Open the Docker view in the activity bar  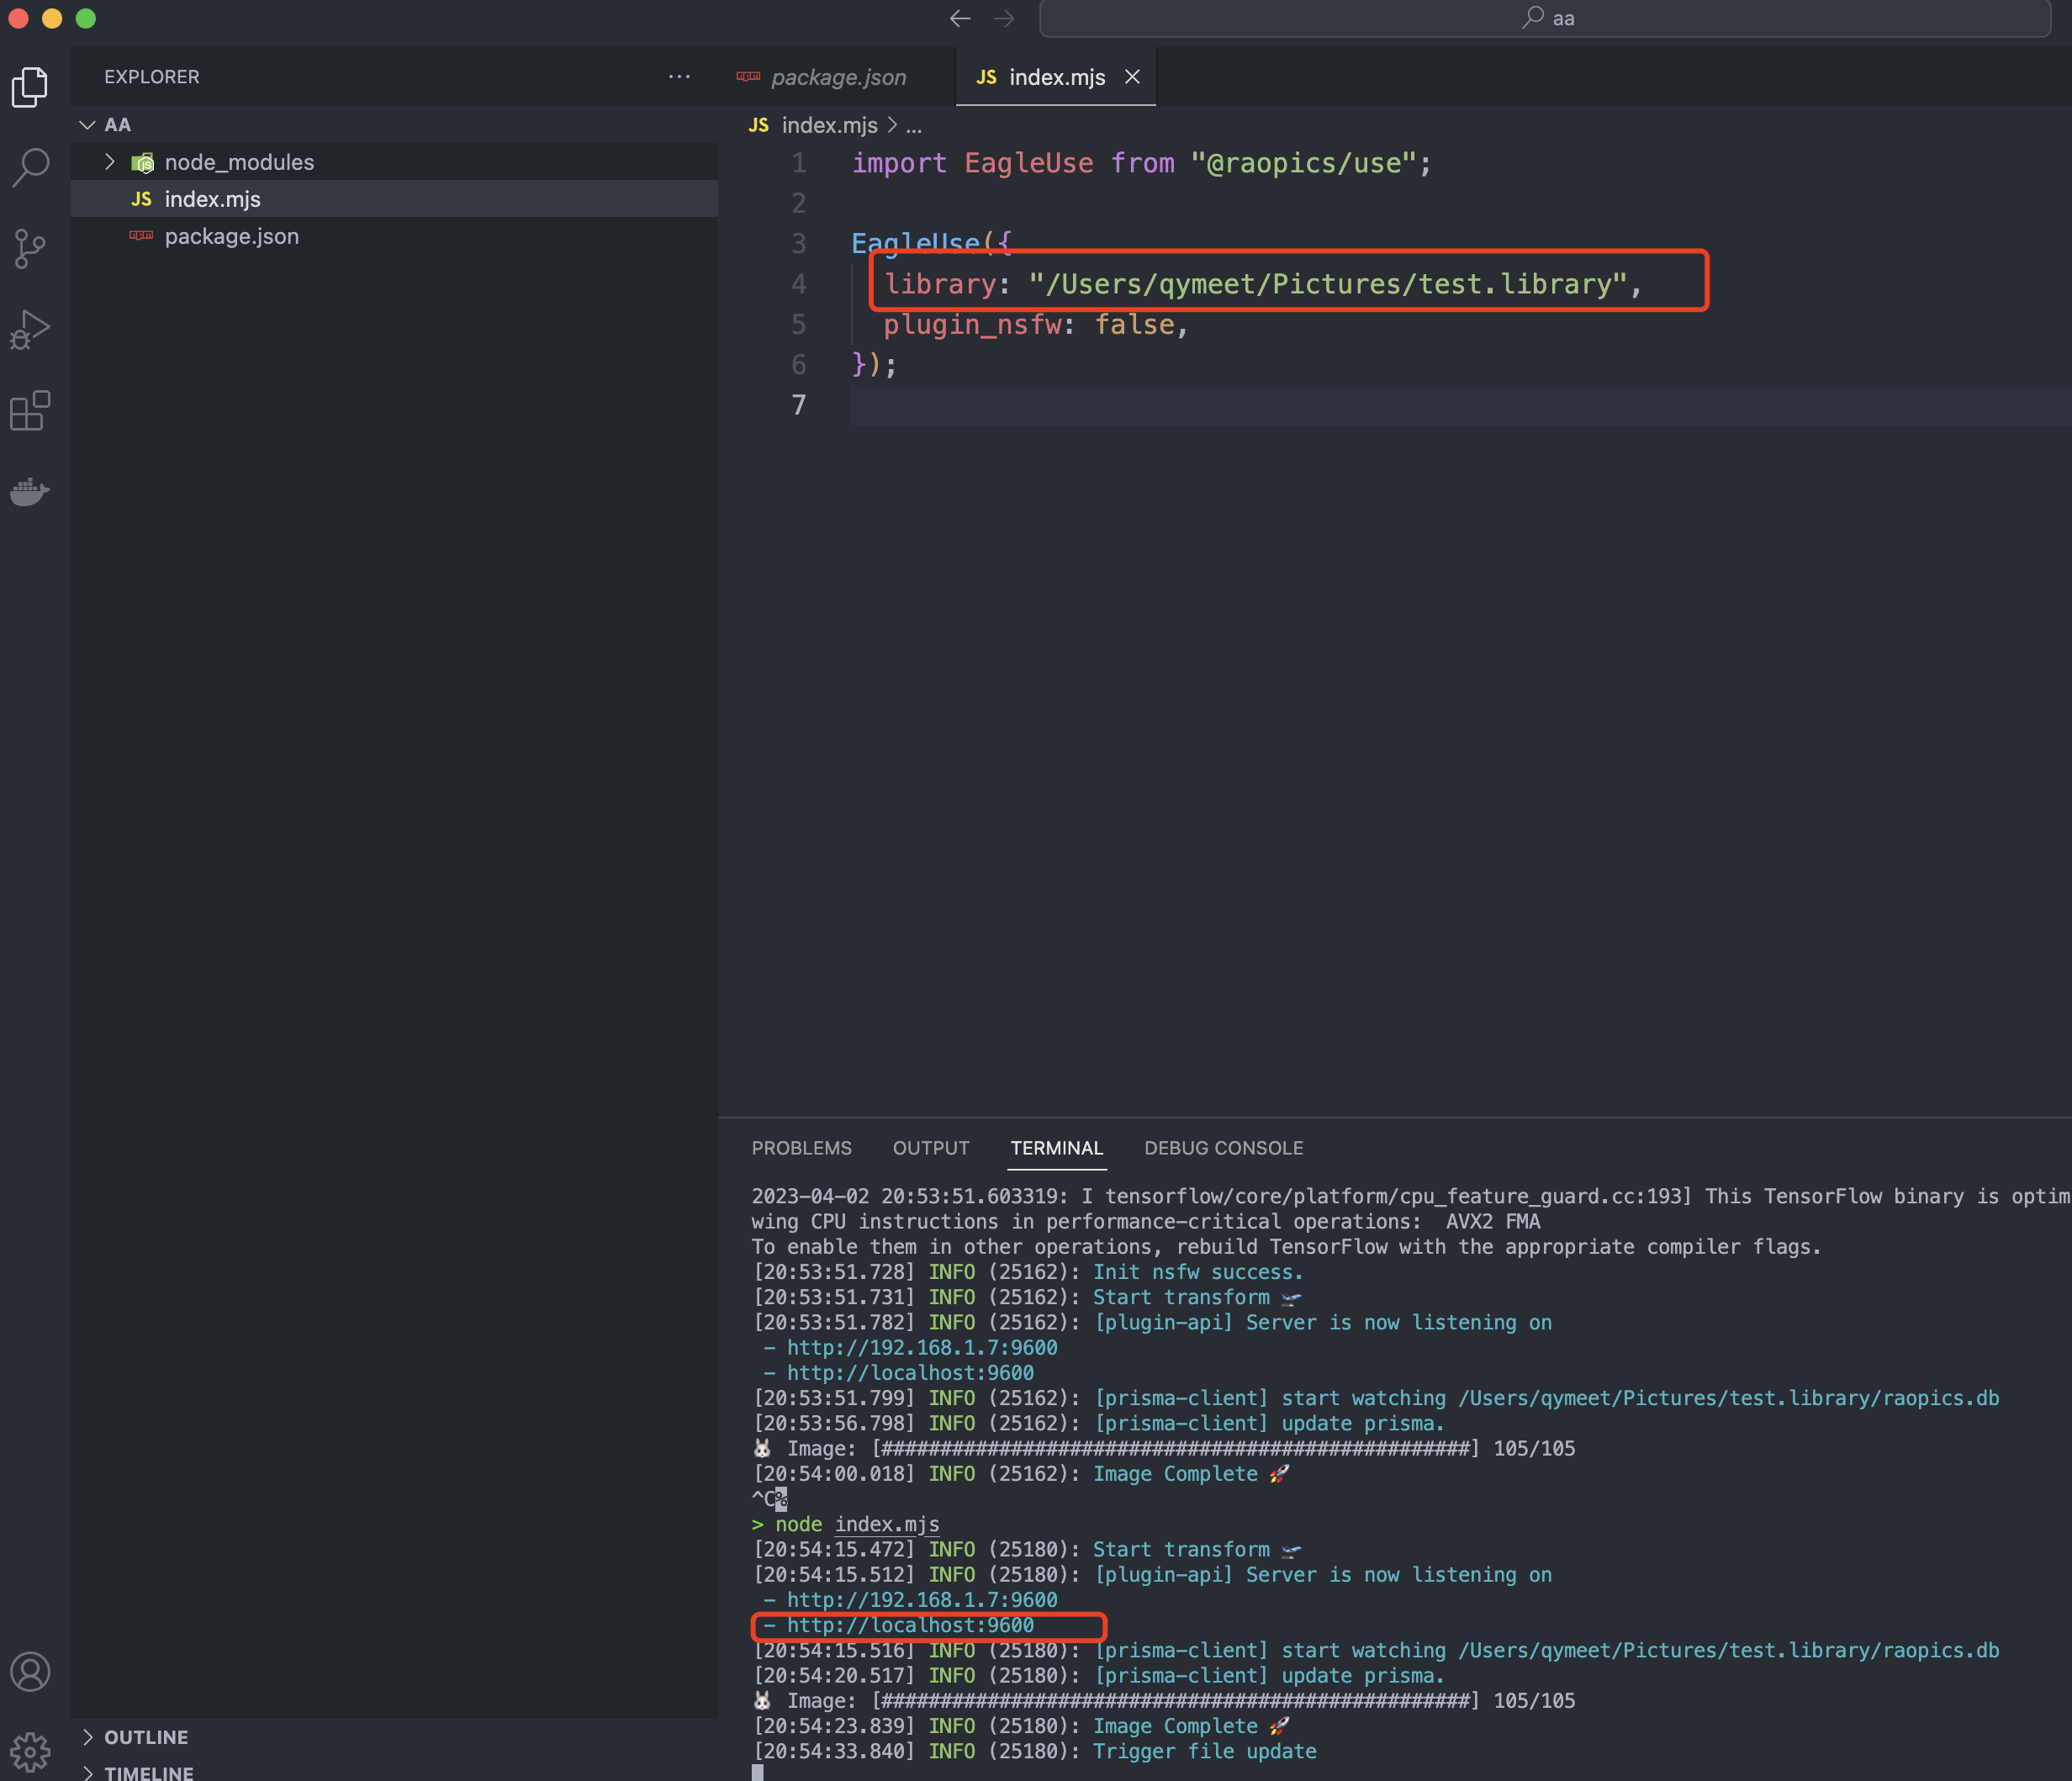30,490
